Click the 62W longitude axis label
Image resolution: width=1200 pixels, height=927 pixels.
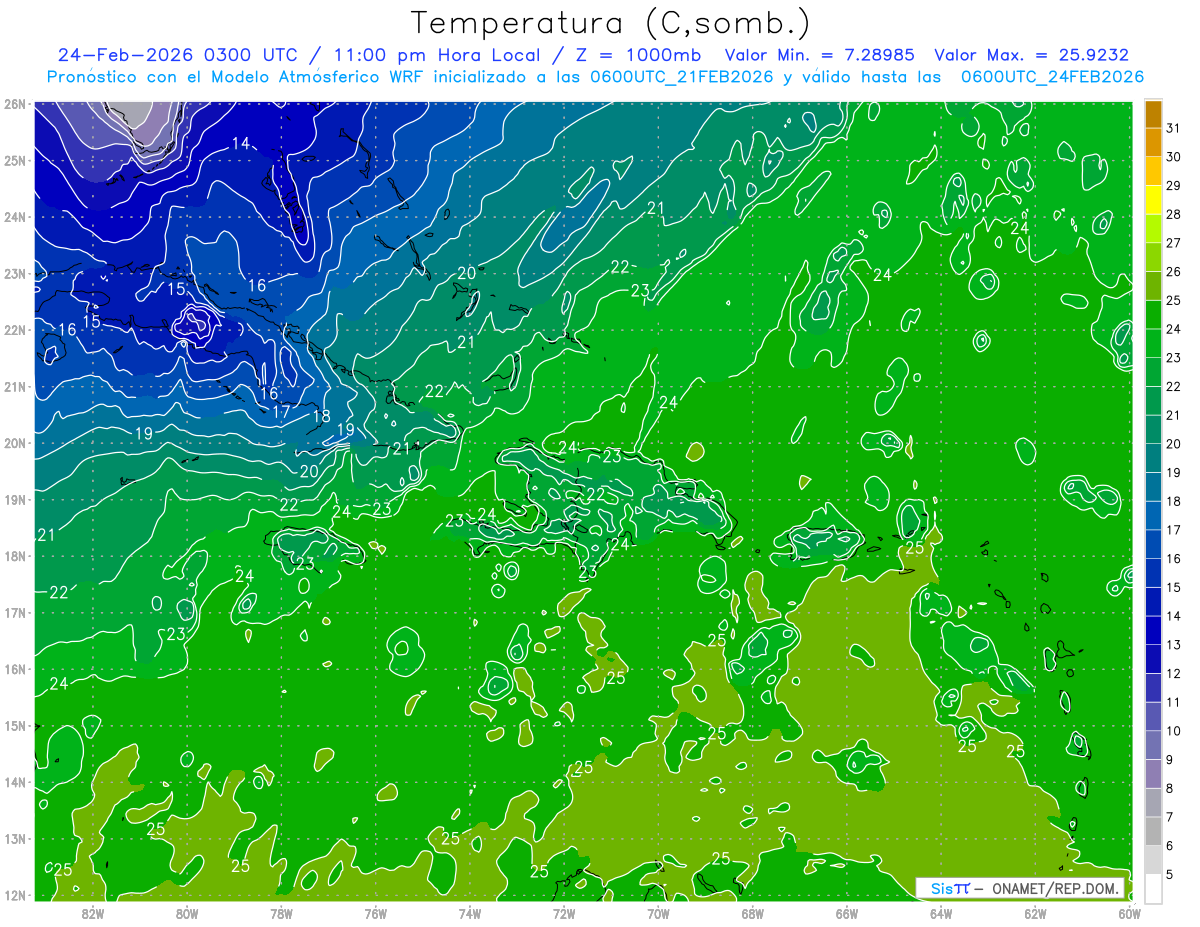pos(1035,913)
